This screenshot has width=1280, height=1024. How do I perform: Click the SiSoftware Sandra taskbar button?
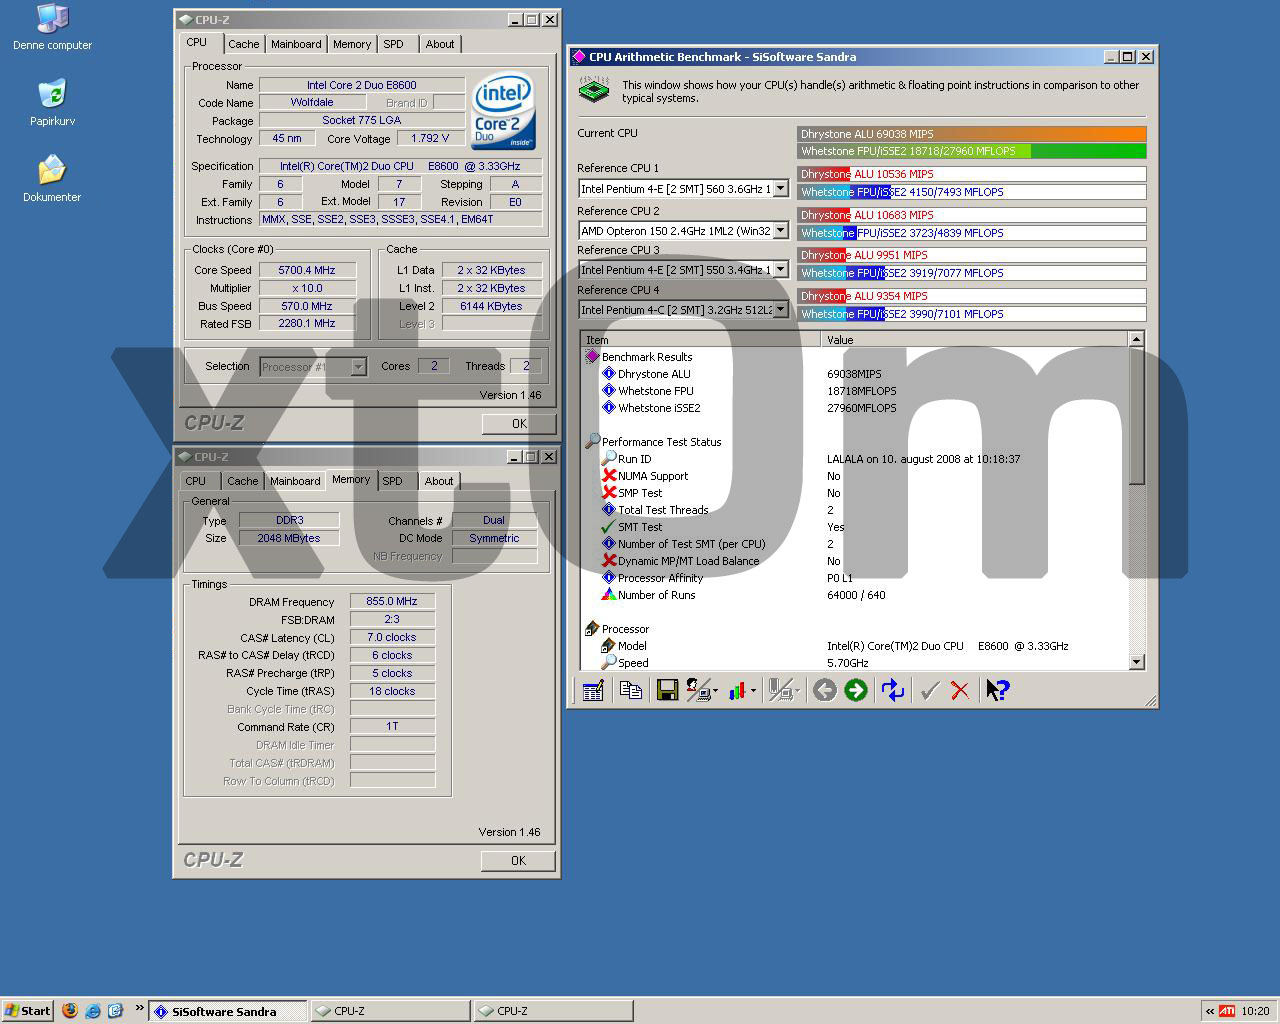[x=227, y=1011]
